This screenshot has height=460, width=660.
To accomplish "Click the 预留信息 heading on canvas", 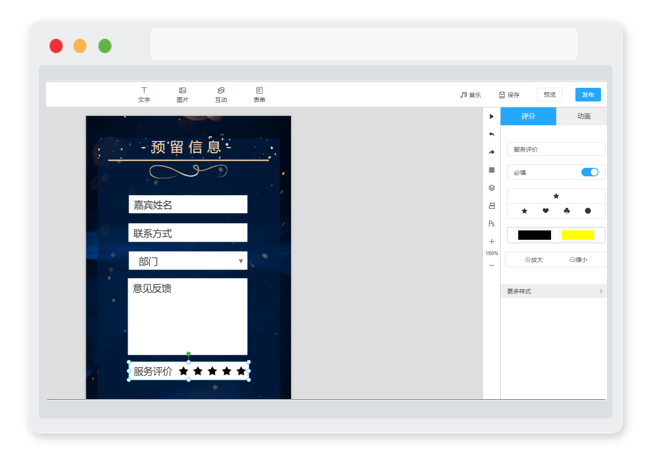I will click(x=186, y=147).
